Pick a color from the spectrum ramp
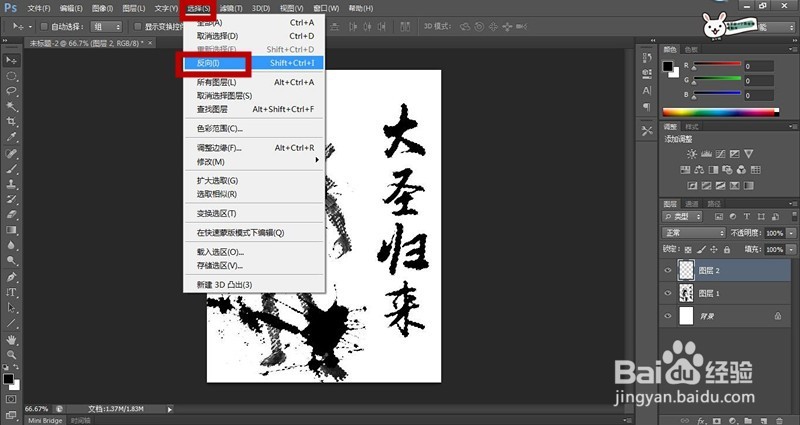Viewport: 800px width, 425px height. point(720,112)
